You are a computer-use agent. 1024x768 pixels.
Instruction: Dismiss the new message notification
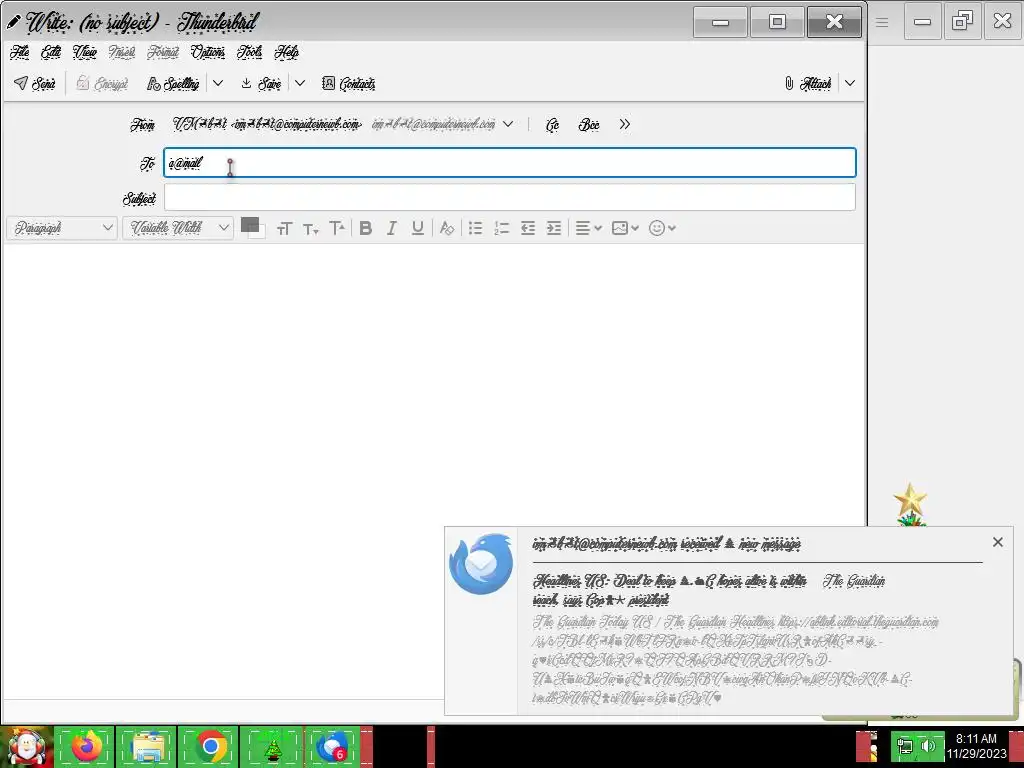[997, 542]
